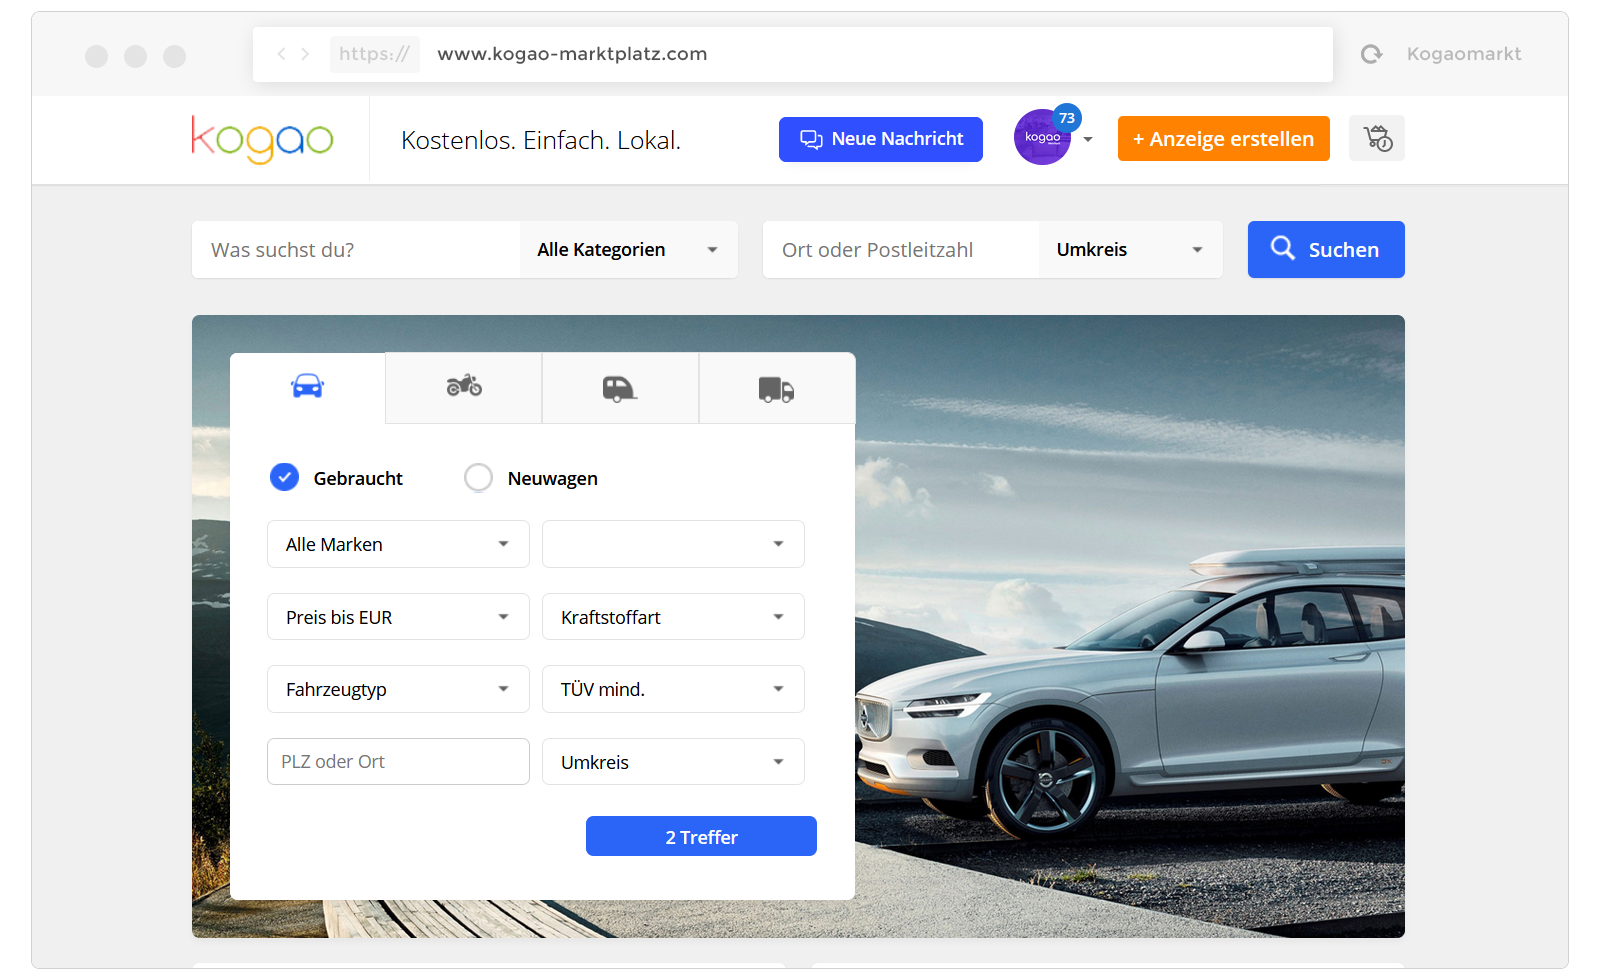Open the Alle Marken dropdown
Viewport: 1600px width, 980px height.
click(x=398, y=544)
